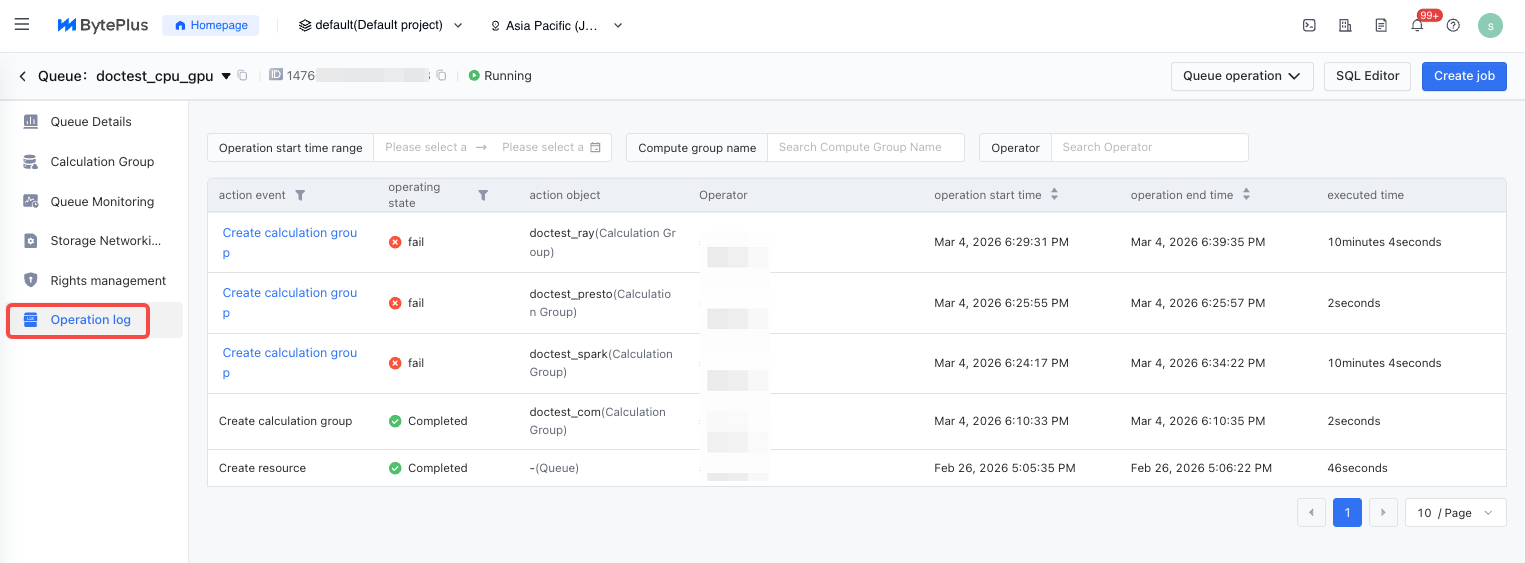The width and height of the screenshot is (1525, 563).
Task: Open the SQL Editor
Action: point(1367,76)
